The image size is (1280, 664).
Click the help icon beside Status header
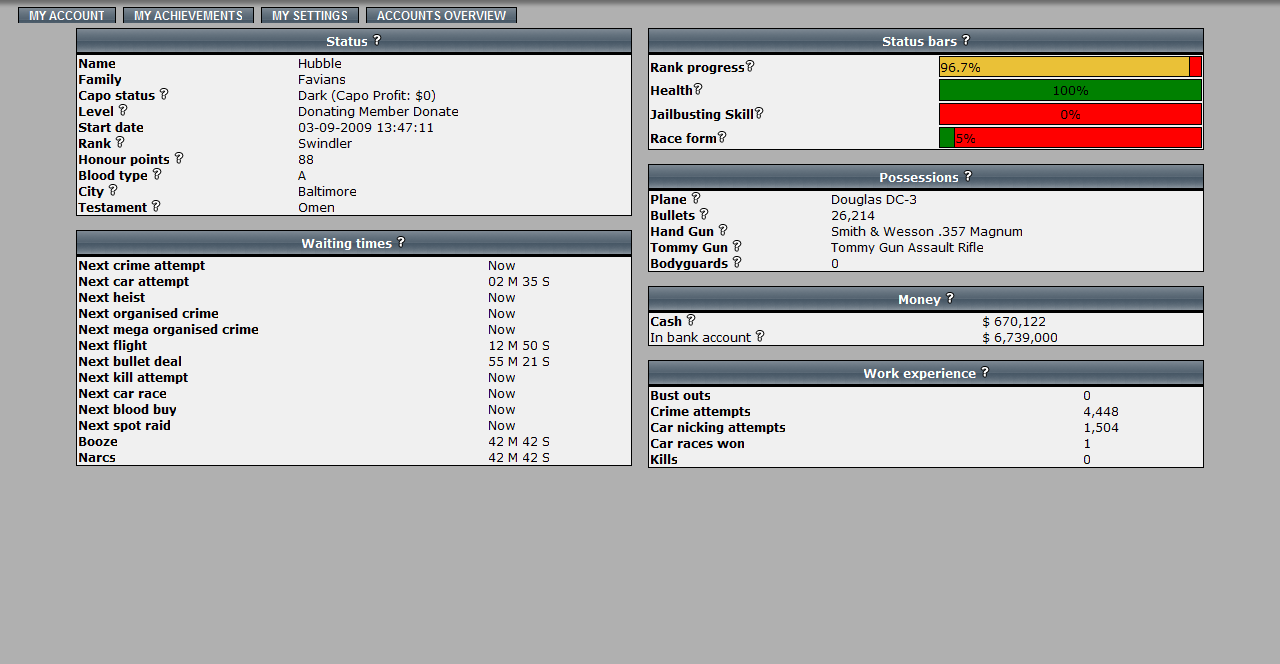377,41
